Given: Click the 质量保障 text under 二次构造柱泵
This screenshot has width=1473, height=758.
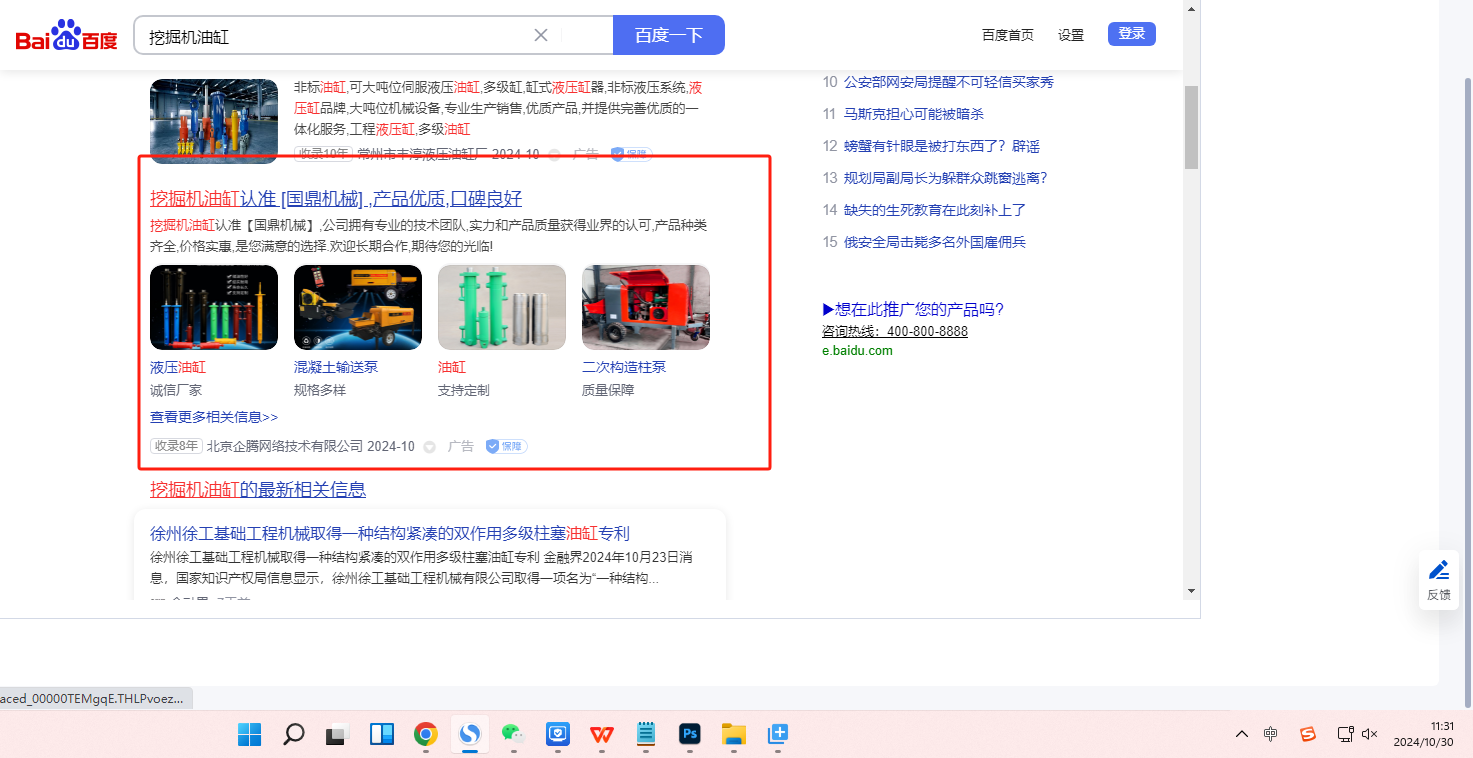Looking at the screenshot, I should 608,390.
